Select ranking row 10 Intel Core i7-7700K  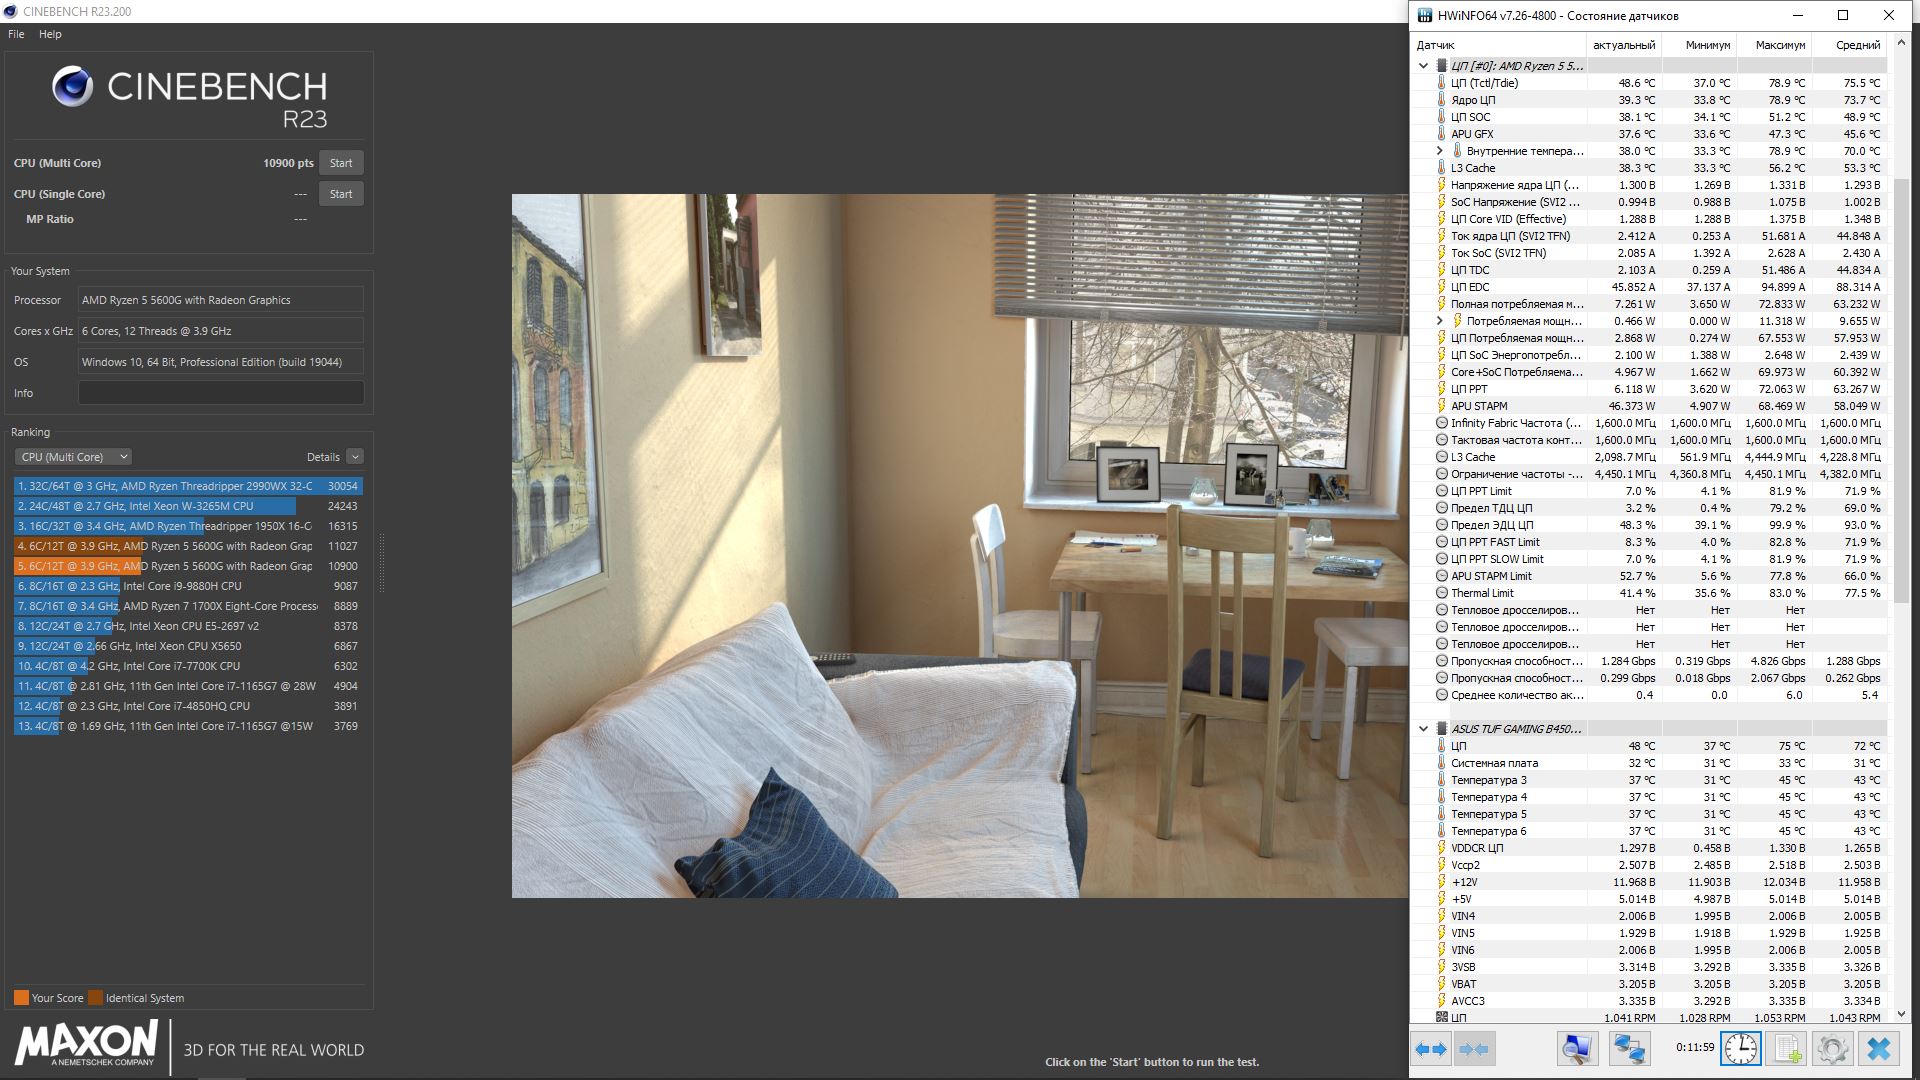pyautogui.click(x=188, y=666)
